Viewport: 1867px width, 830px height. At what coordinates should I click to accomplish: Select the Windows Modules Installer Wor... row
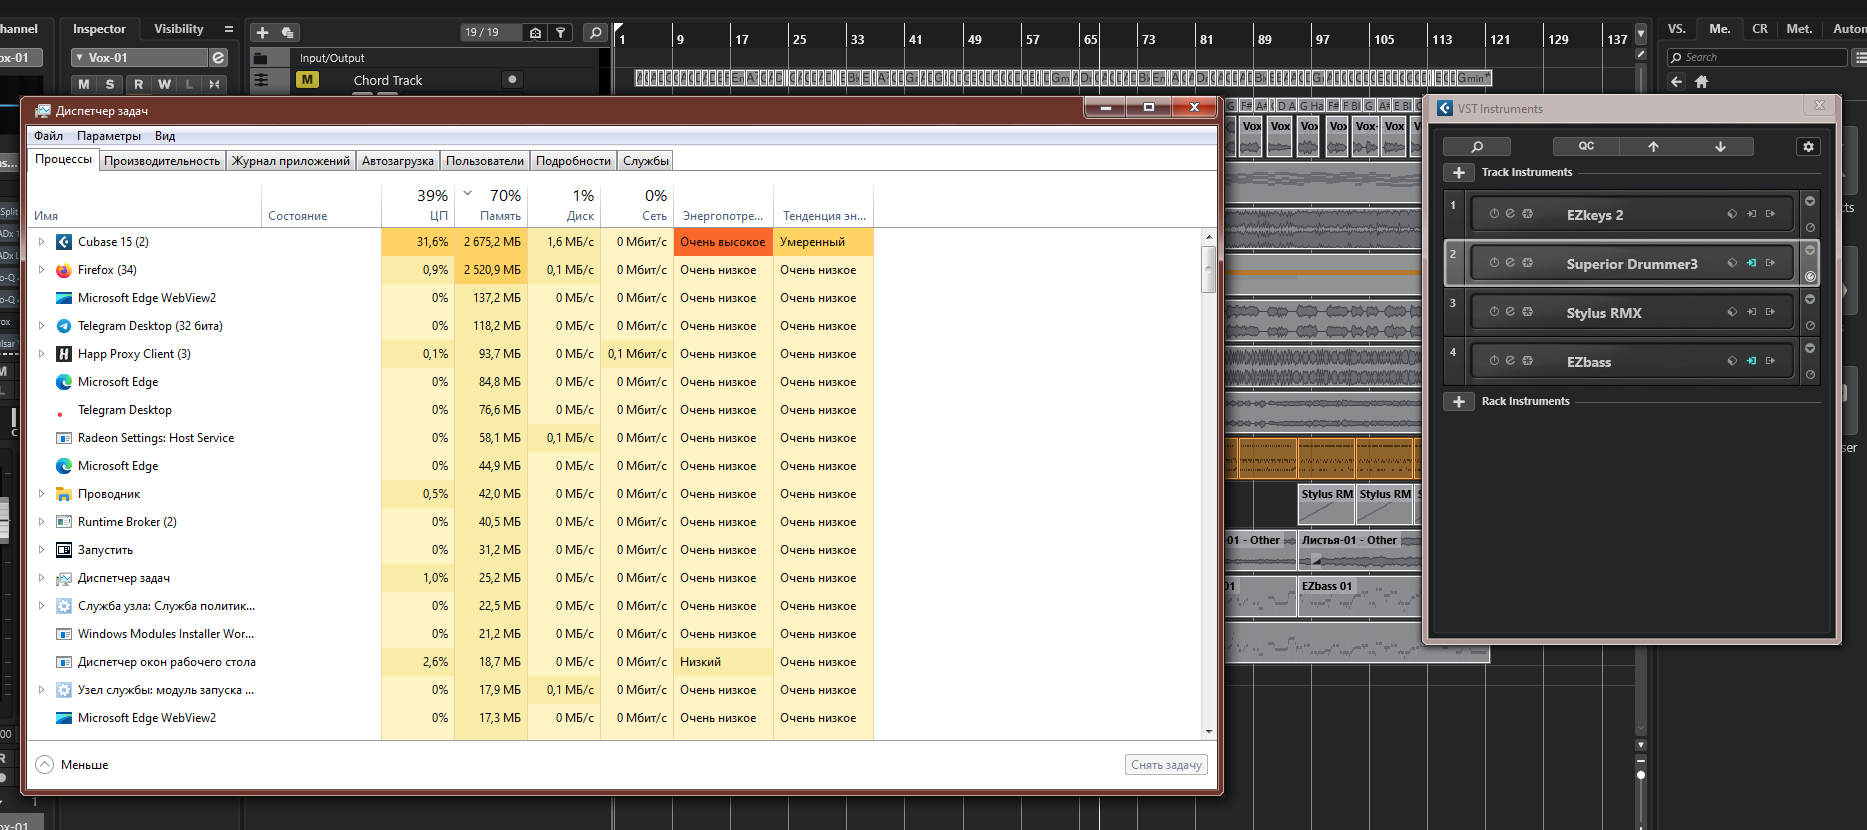coord(450,634)
